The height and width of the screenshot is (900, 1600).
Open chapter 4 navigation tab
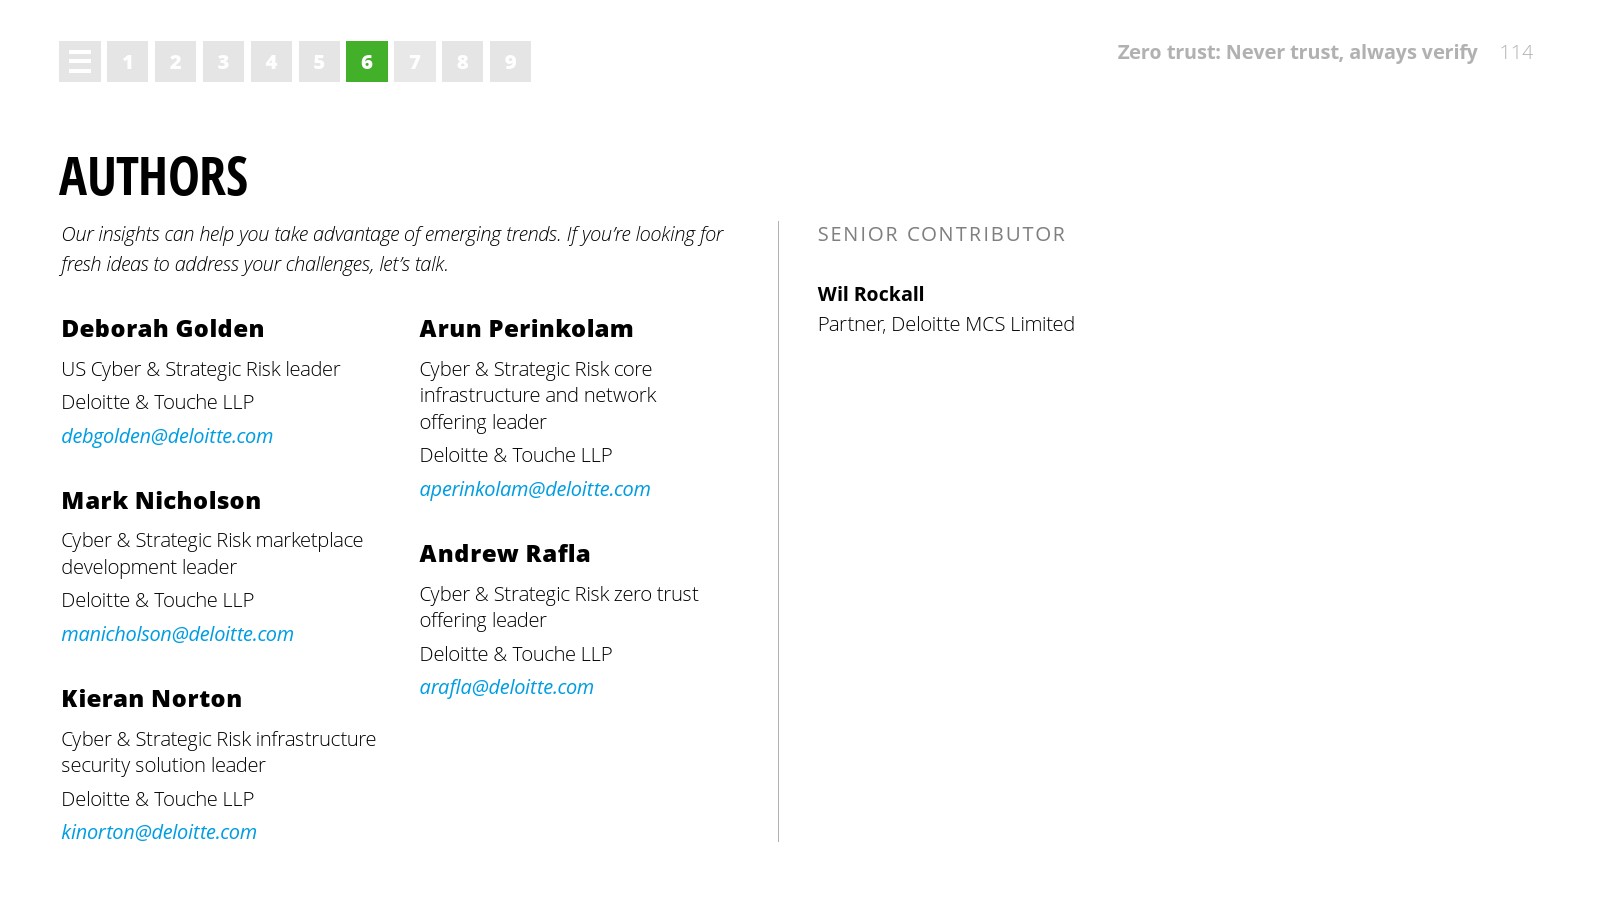click(x=271, y=62)
